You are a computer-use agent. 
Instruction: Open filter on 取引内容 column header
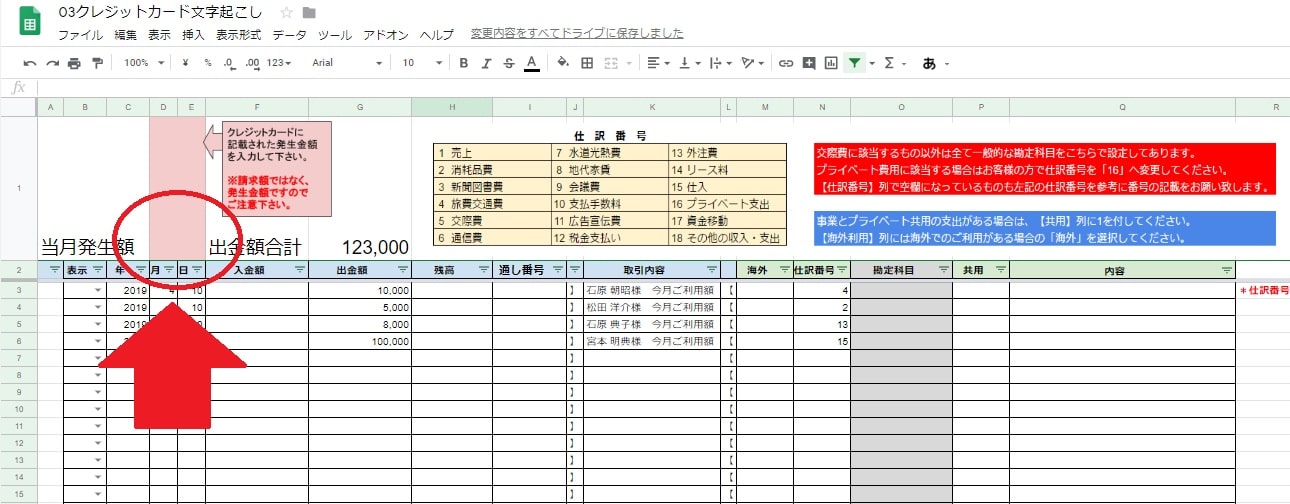coord(711,269)
